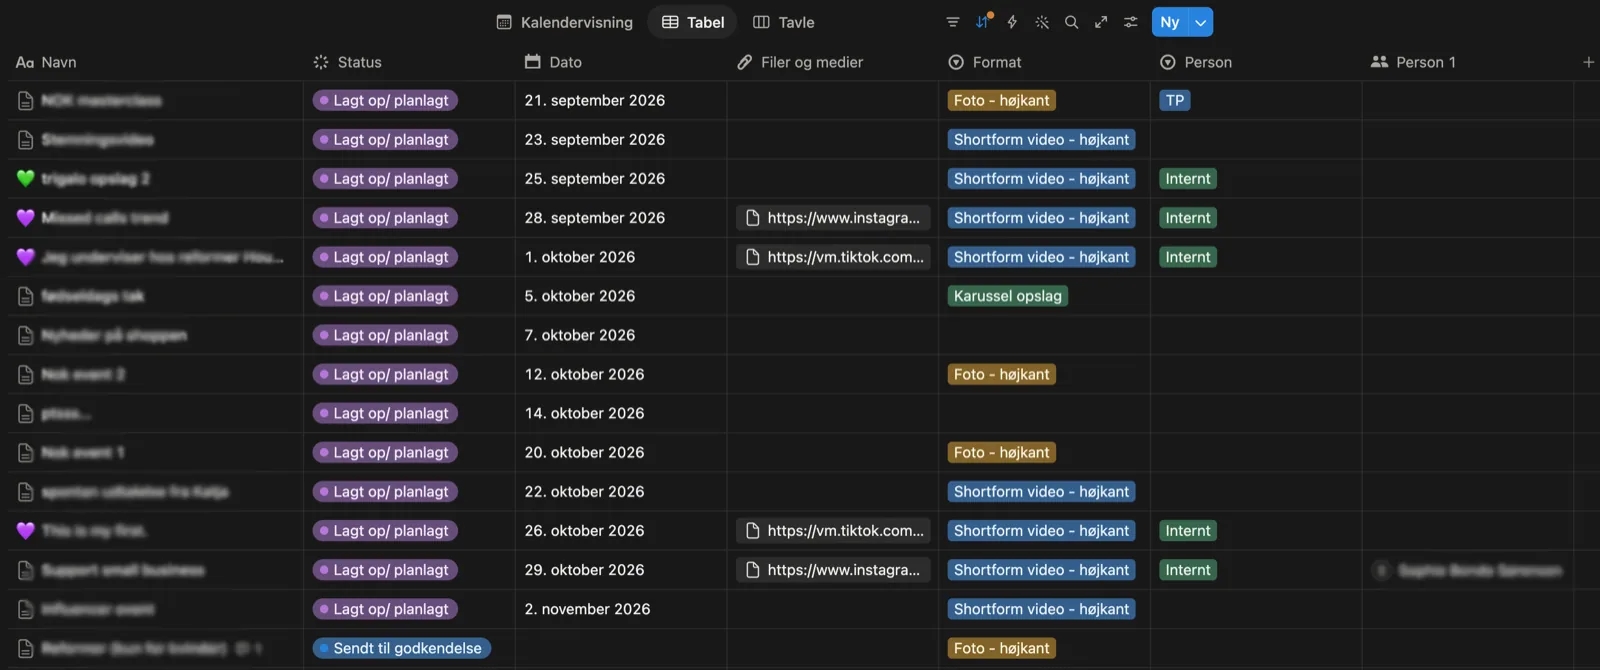Add a new property column
This screenshot has height=670, width=1600.
tap(1588, 62)
